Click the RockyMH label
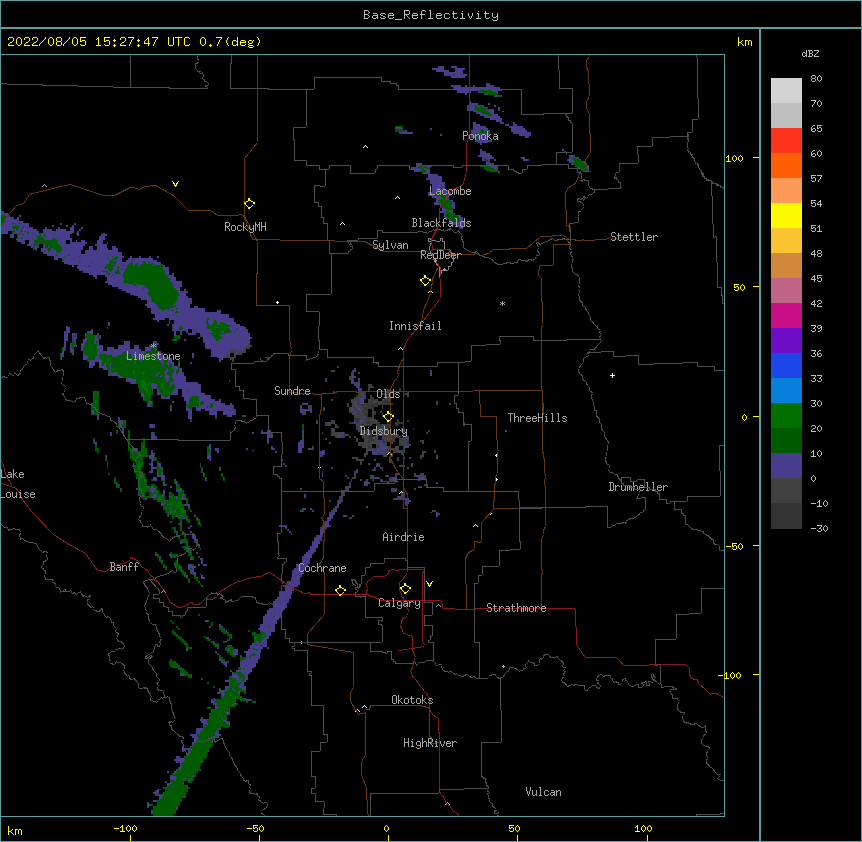The image size is (862, 842). 245,227
